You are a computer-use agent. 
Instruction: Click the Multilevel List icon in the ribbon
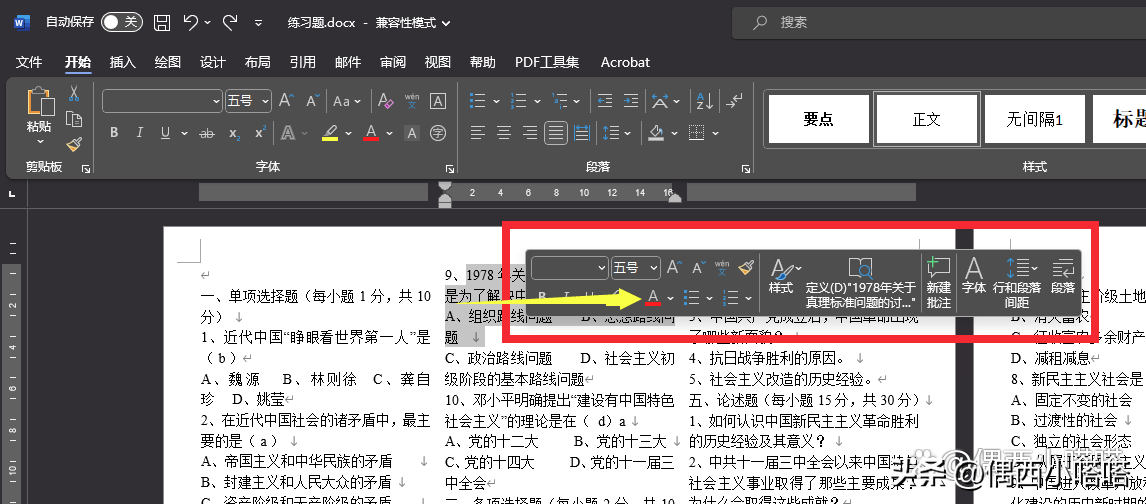559,101
